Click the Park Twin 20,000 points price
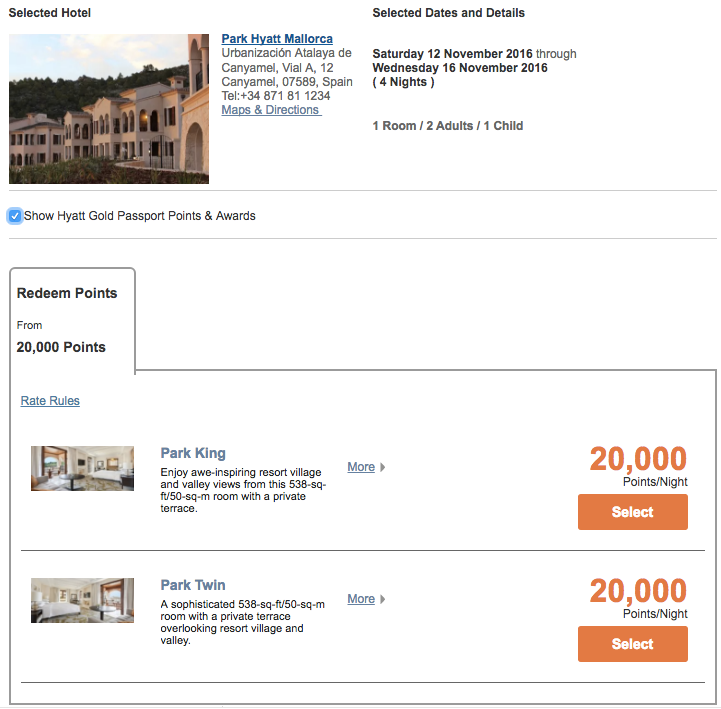The image size is (721, 709). 638,590
